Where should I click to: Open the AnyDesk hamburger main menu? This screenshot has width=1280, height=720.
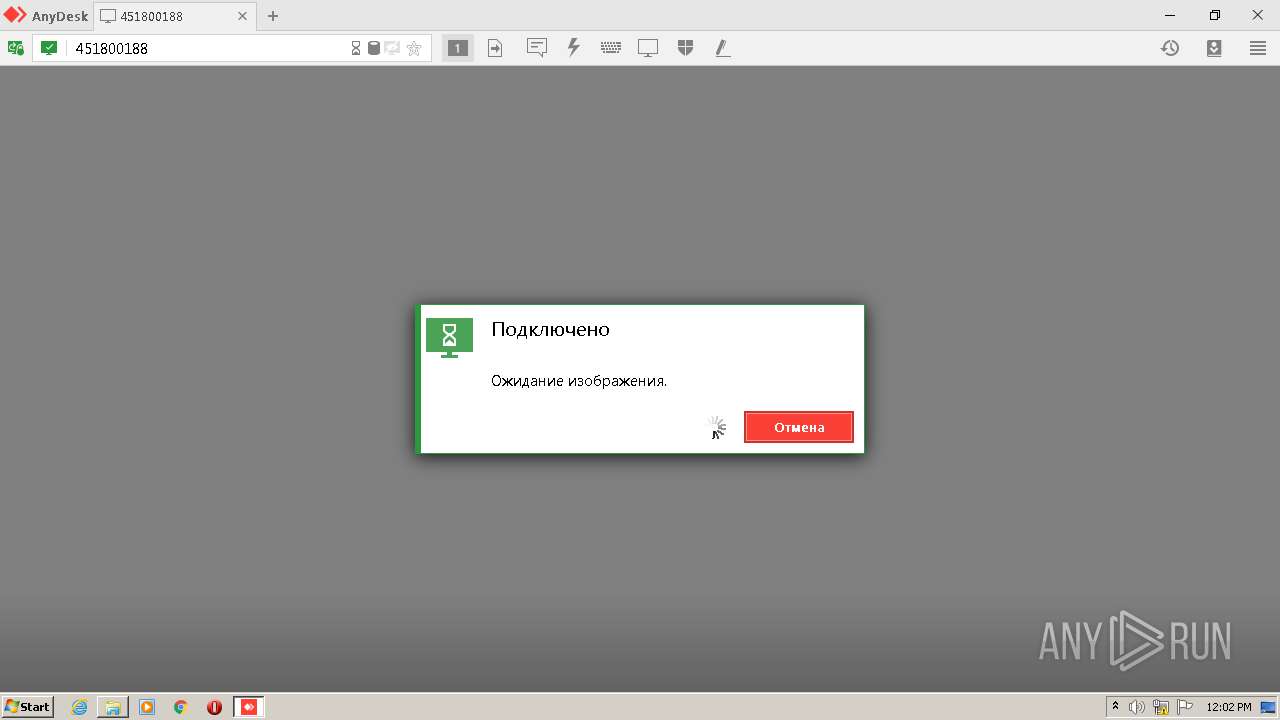[1258, 48]
